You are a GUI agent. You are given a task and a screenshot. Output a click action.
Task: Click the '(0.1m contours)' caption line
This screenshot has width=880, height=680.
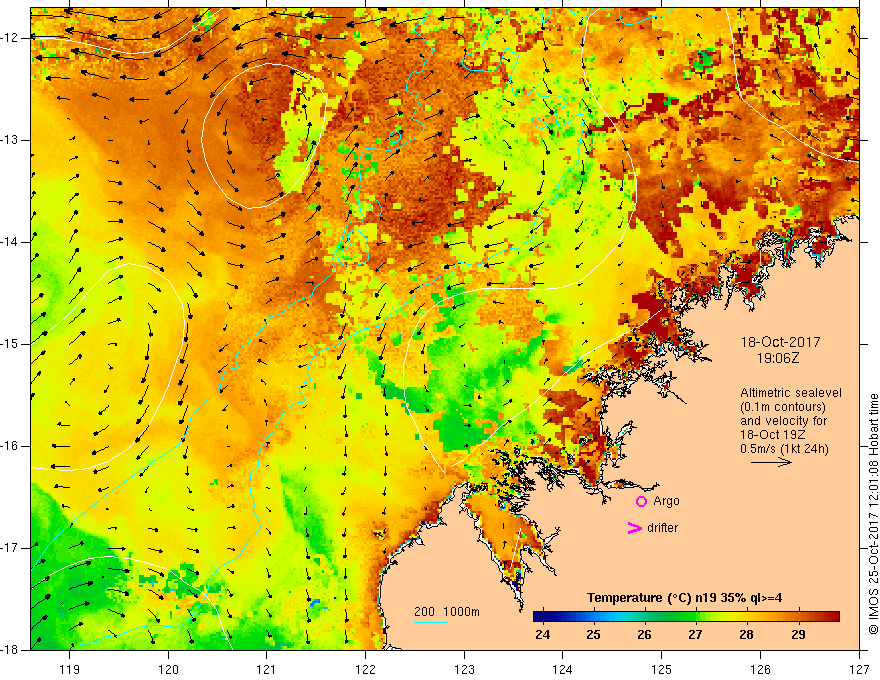coord(783,407)
